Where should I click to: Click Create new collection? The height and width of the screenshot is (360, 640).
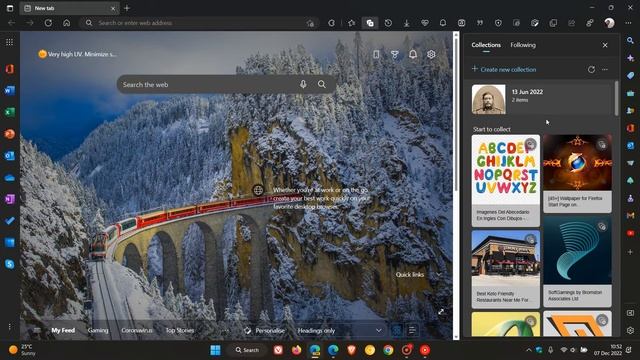point(504,69)
